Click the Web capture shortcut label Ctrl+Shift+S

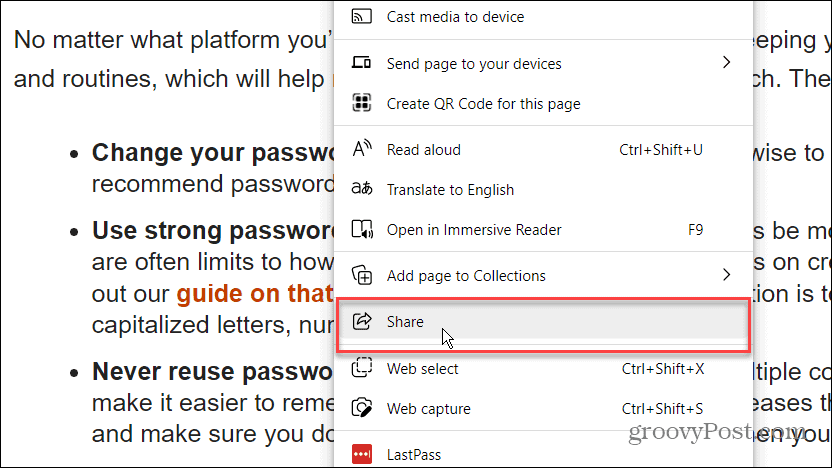(662, 409)
